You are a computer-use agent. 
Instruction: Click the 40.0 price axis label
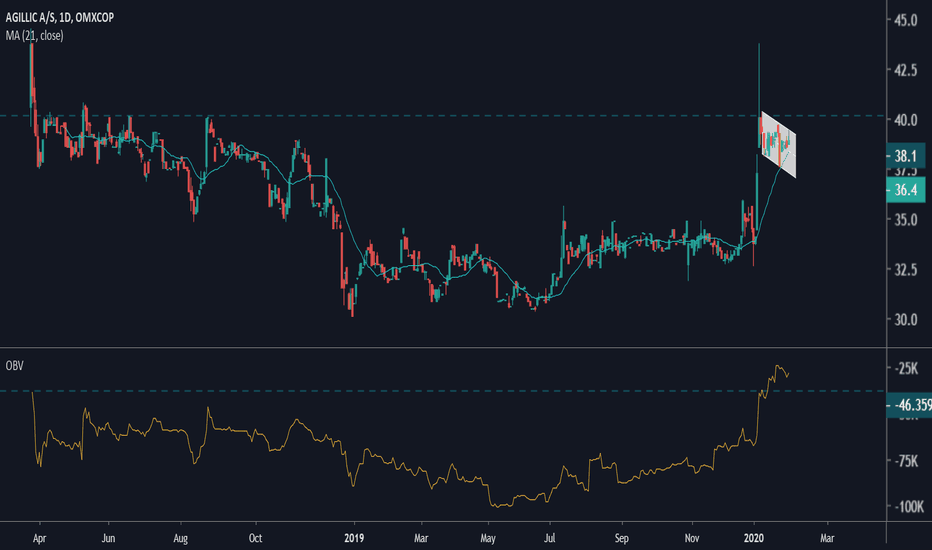tap(906, 120)
